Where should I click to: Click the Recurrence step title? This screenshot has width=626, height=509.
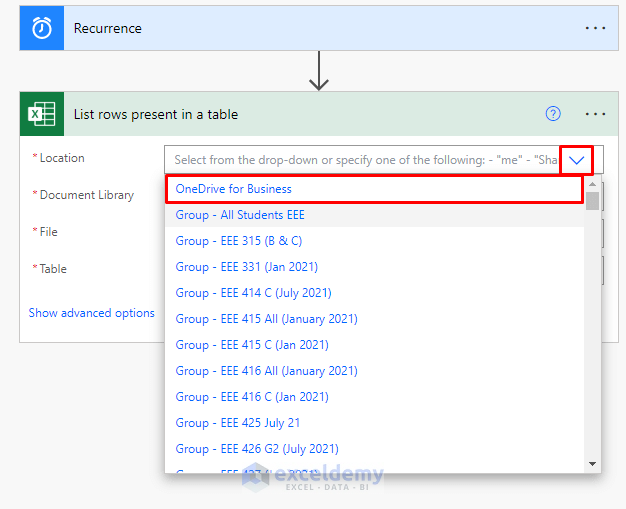(x=108, y=28)
